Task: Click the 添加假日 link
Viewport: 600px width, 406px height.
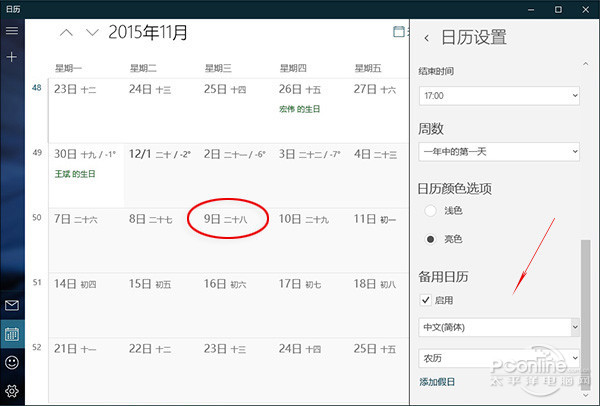Action: [x=437, y=382]
